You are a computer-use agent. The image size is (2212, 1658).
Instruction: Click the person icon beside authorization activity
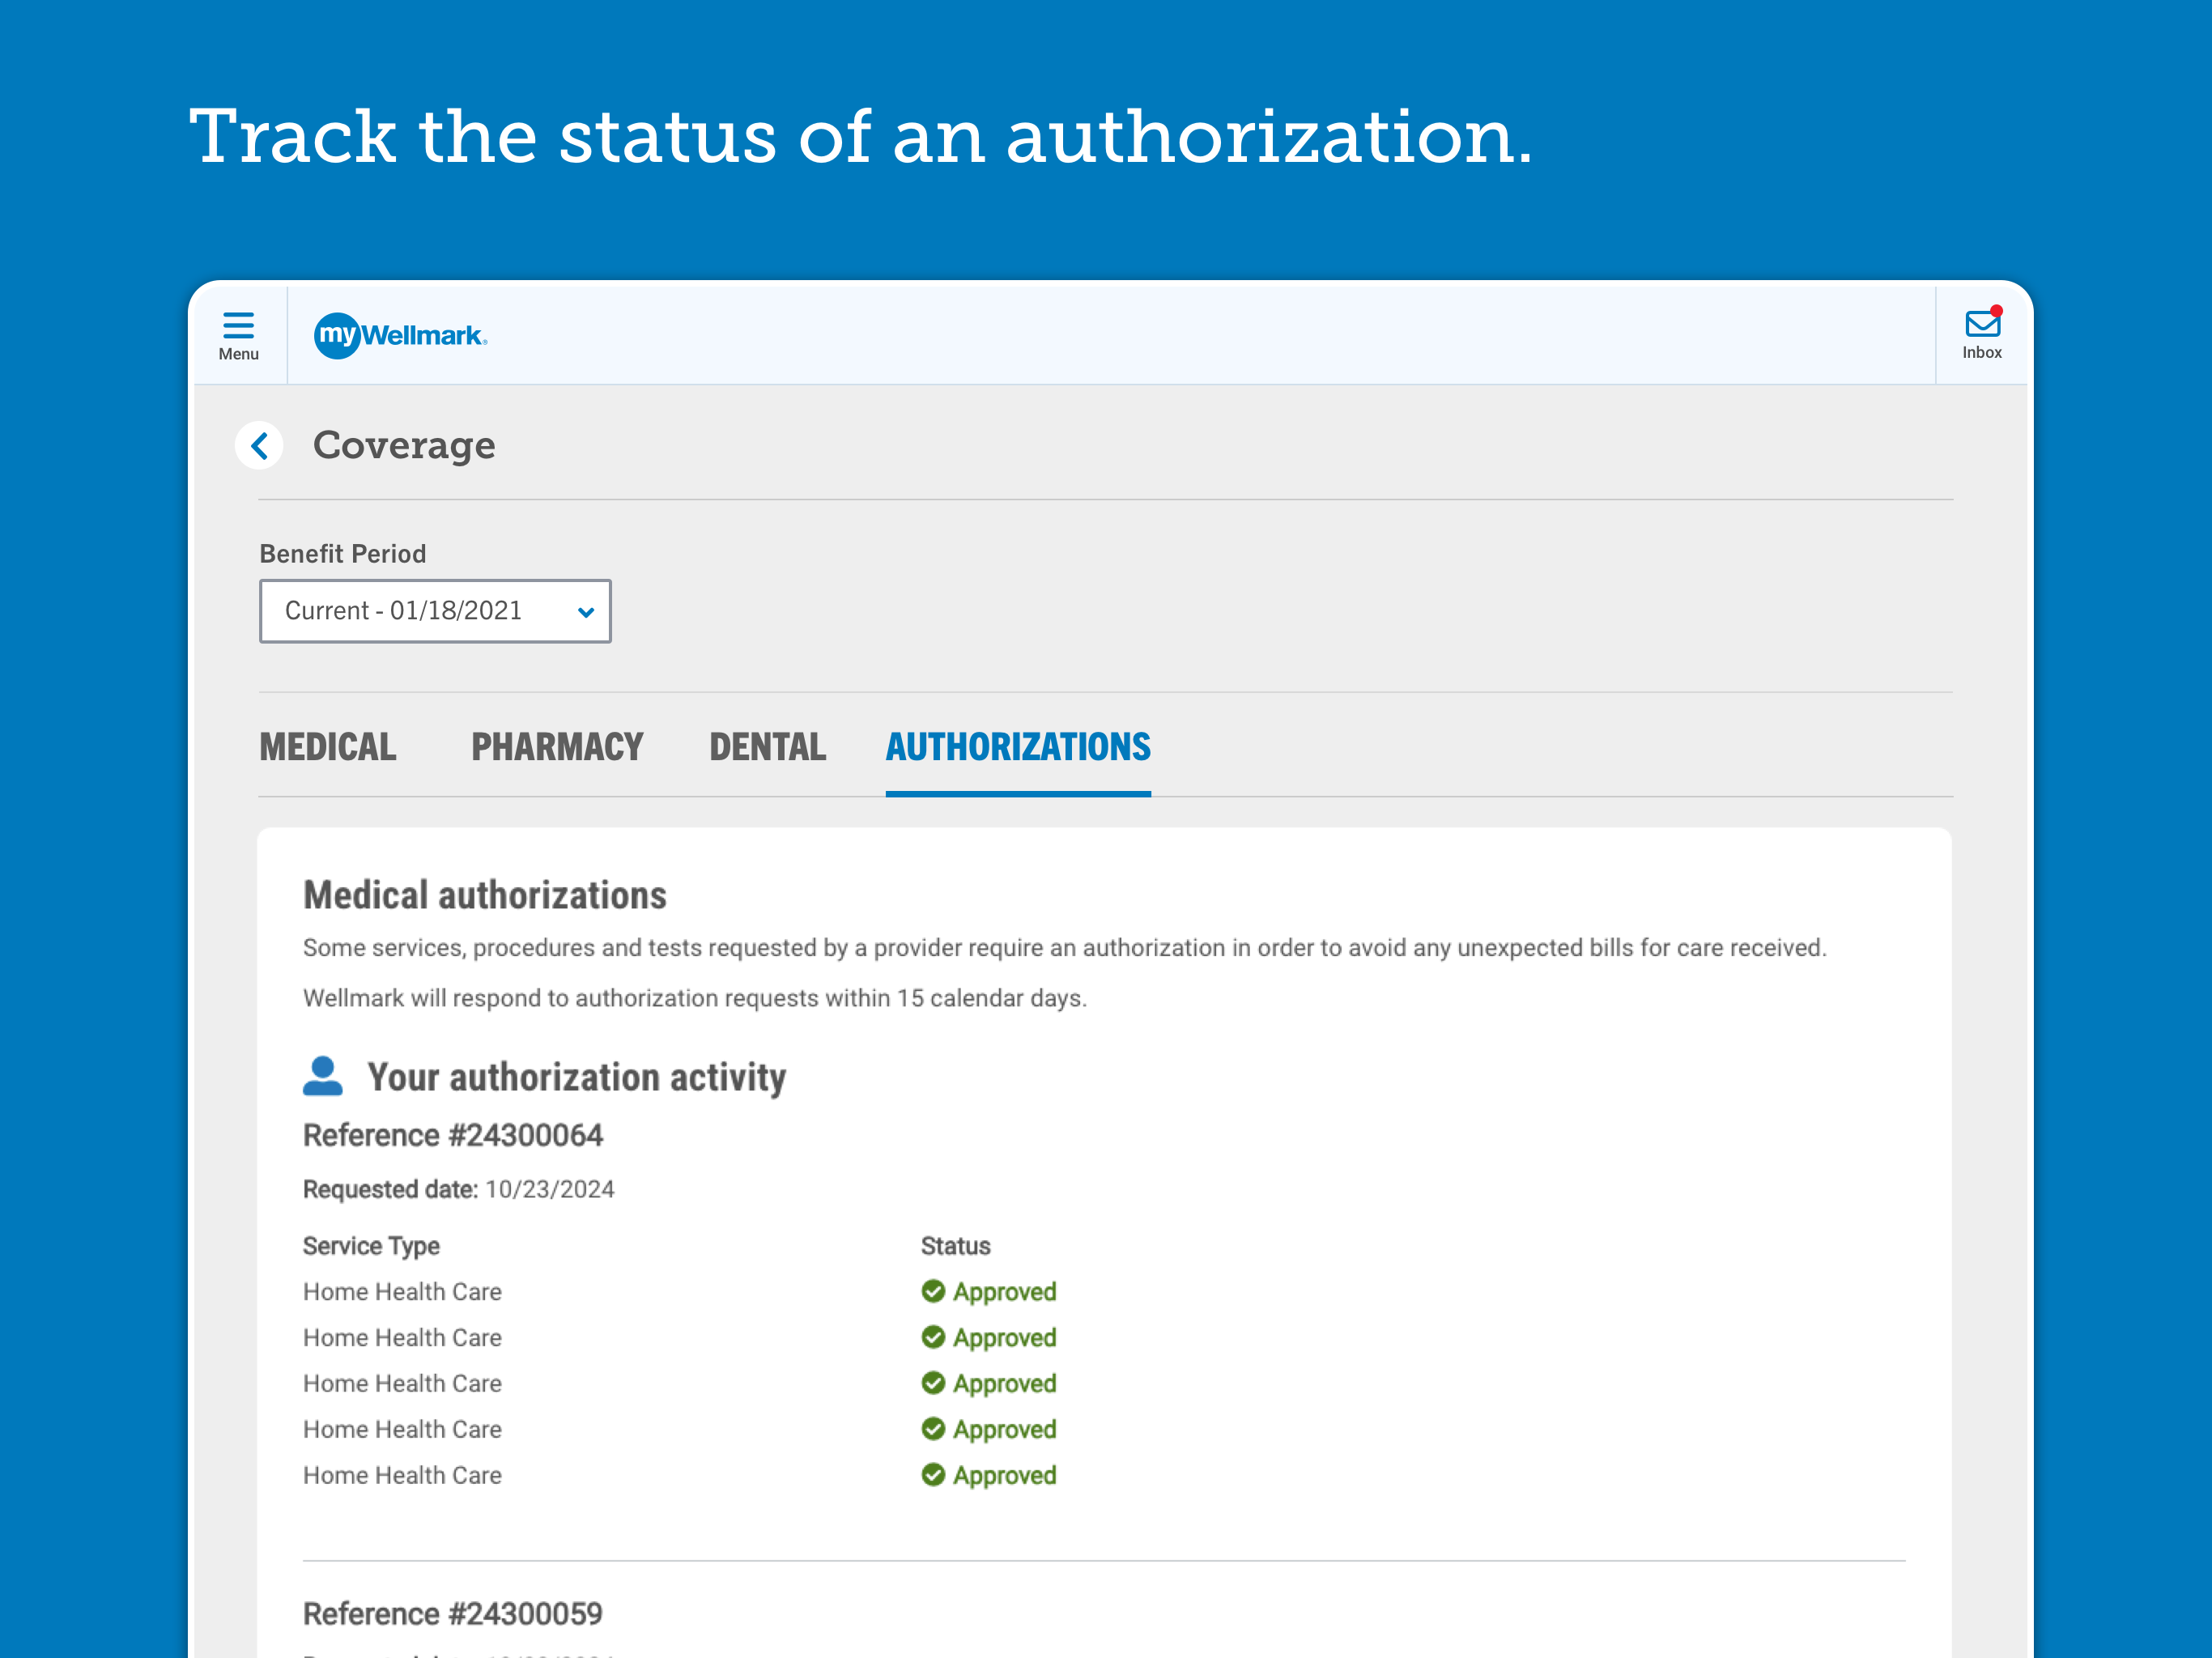coord(322,1076)
